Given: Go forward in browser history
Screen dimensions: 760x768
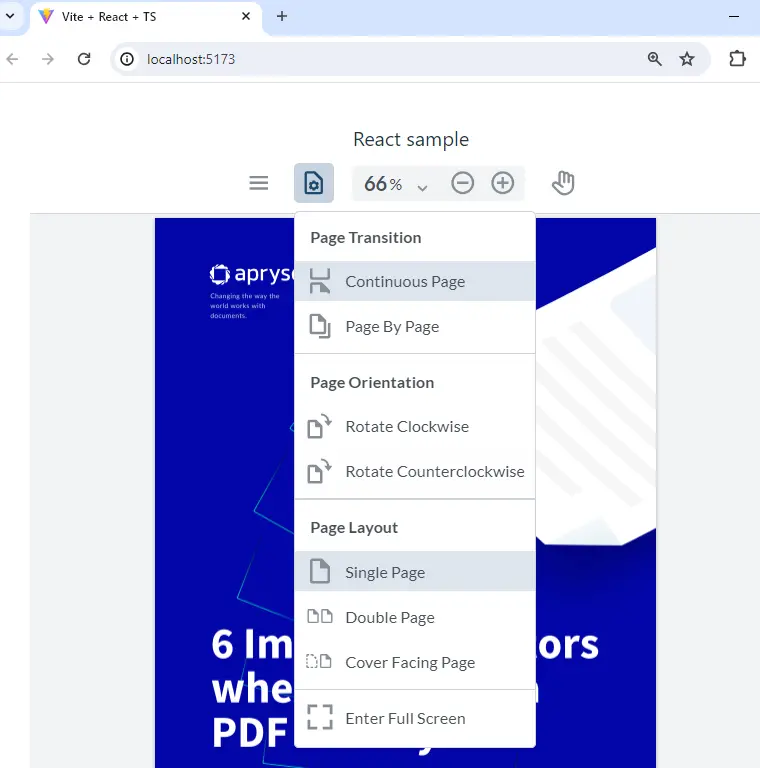Looking at the screenshot, I should (x=48, y=59).
